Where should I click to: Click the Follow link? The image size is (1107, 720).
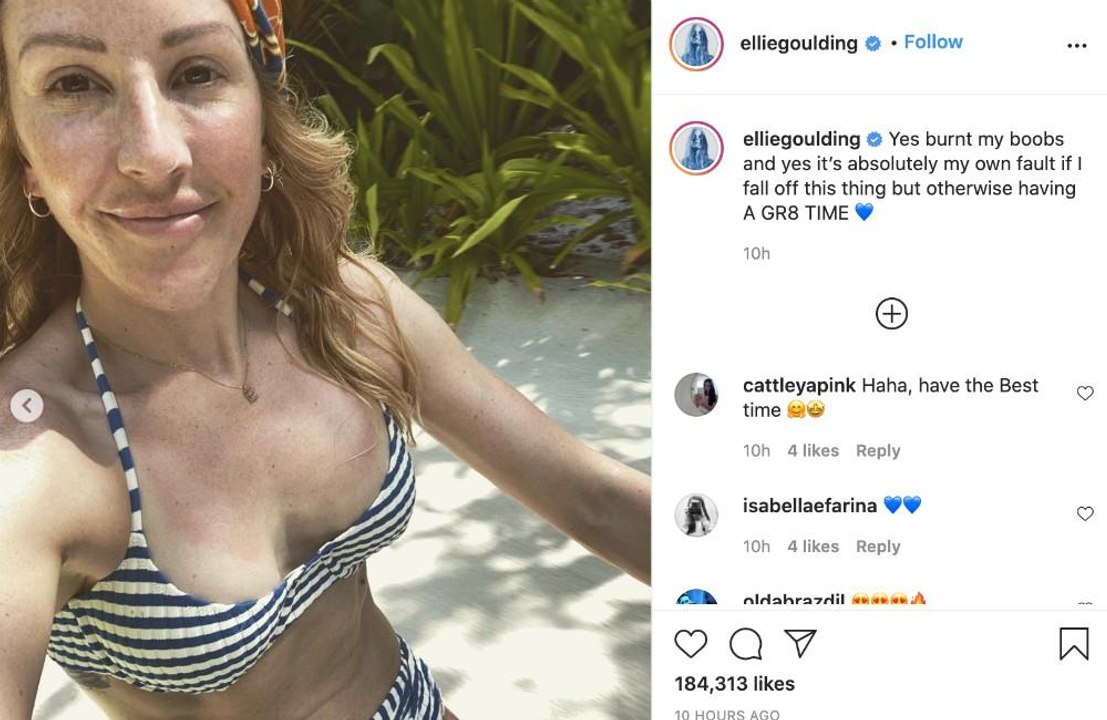pyautogui.click(x=933, y=42)
